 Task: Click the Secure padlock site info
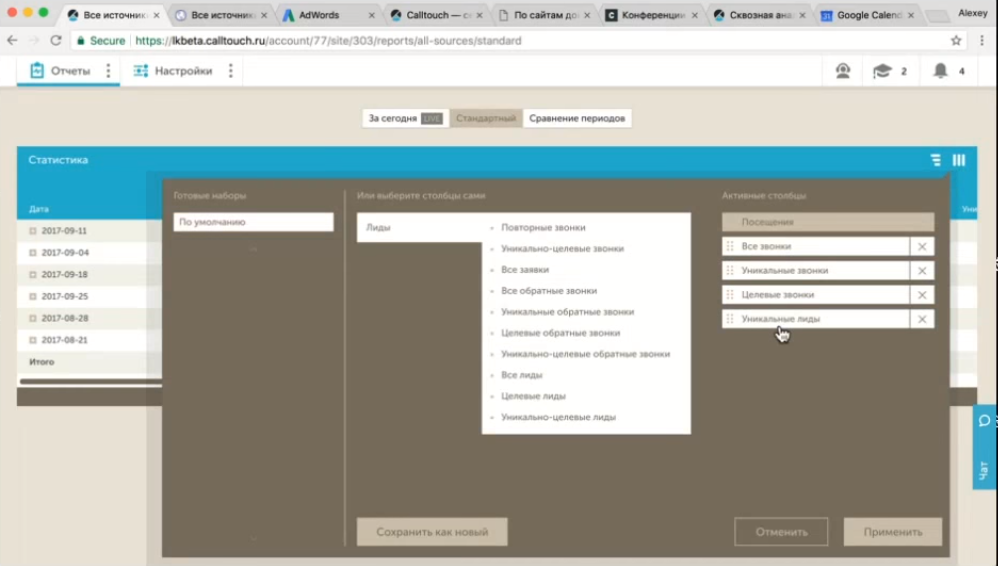(x=101, y=41)
